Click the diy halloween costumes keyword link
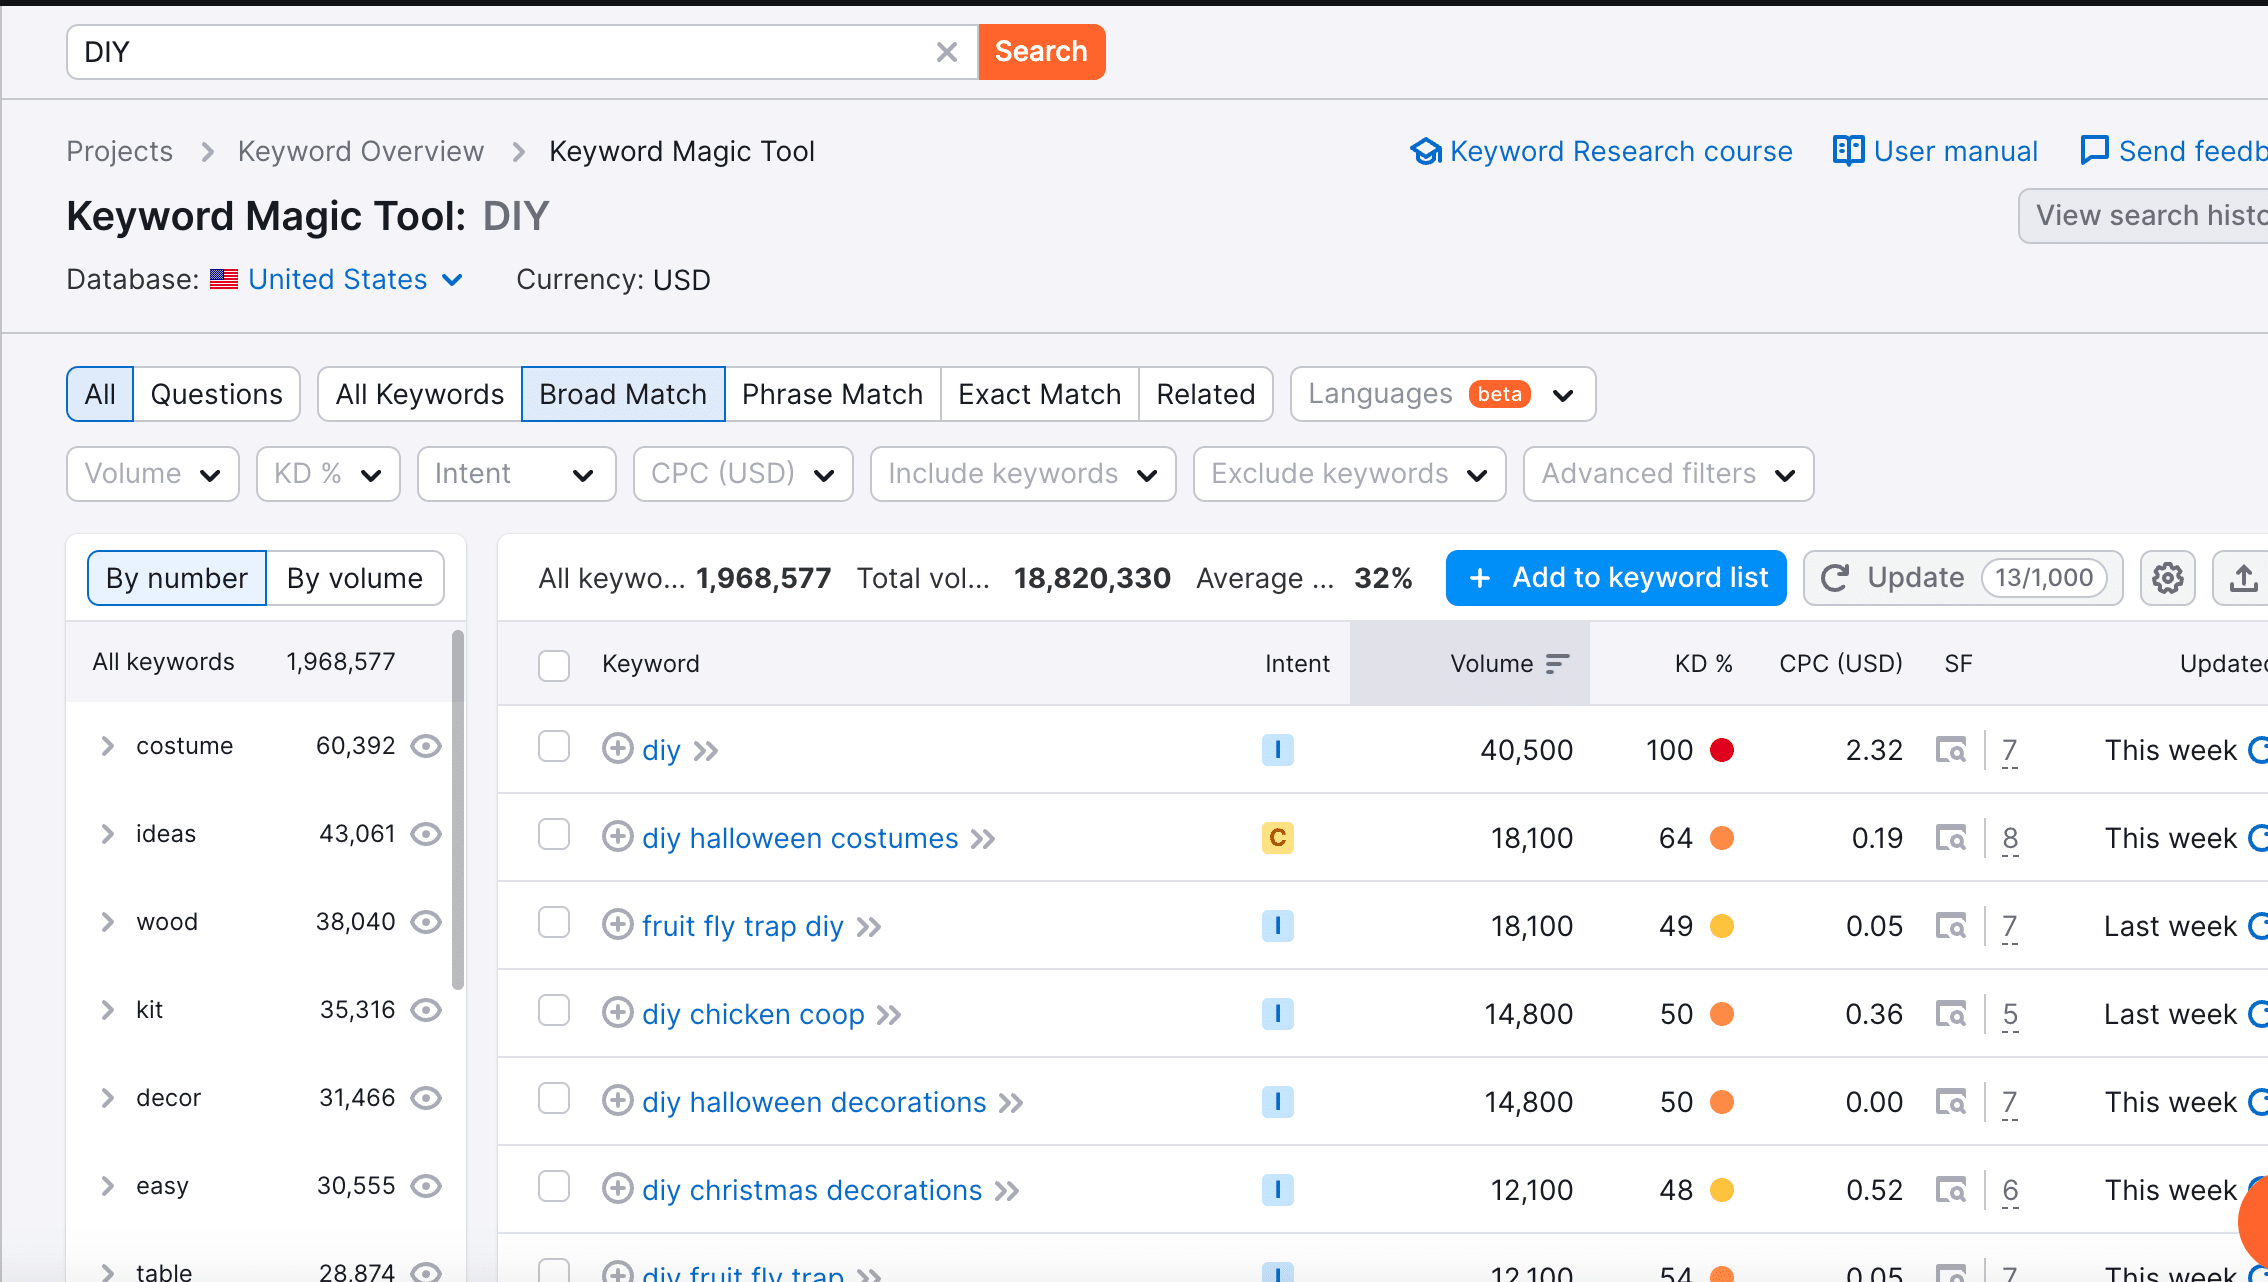 (x=801, y=836)
